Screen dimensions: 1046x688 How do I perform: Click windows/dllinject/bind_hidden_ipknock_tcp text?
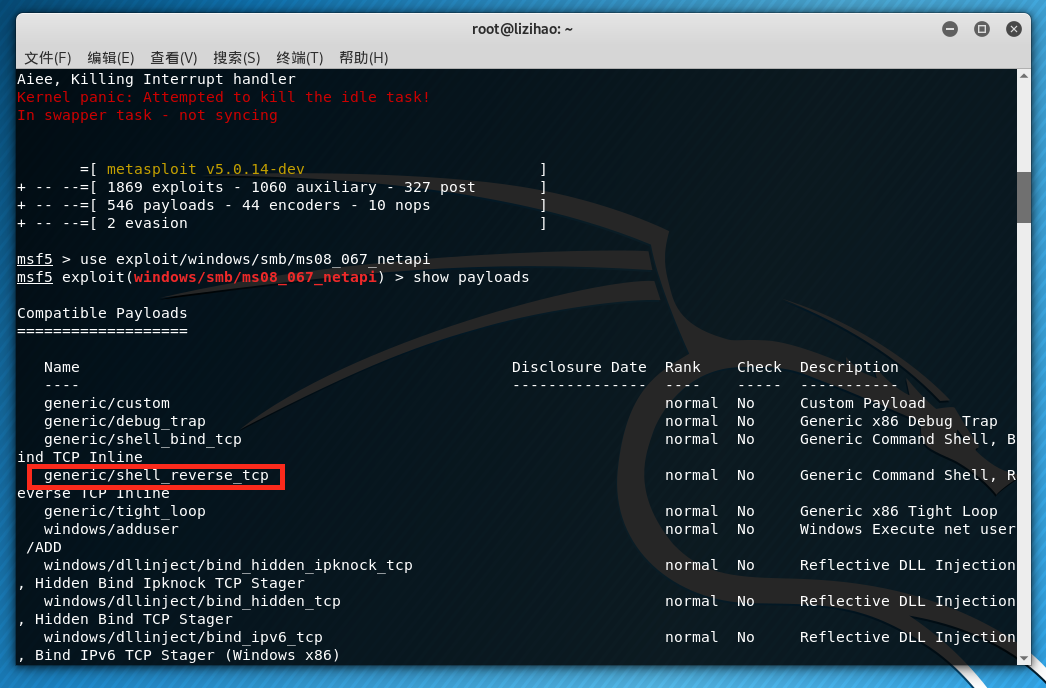click(228, 565)
